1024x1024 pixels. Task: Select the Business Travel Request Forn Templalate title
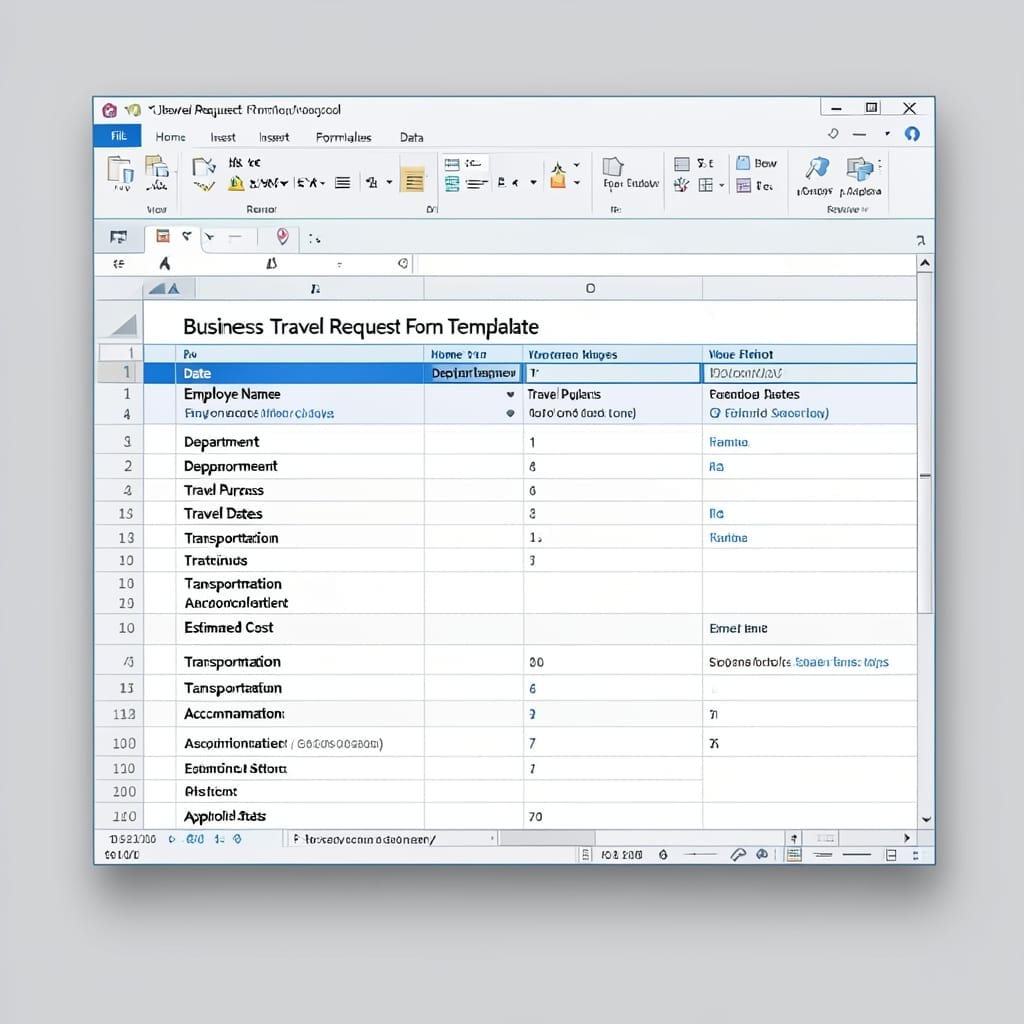(360, 327)
